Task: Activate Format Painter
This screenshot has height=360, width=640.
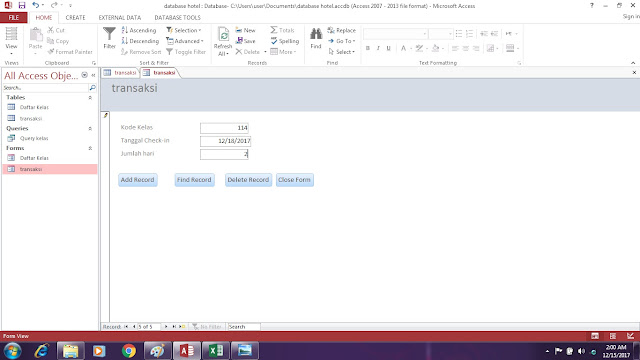Action: coord(70,52)
